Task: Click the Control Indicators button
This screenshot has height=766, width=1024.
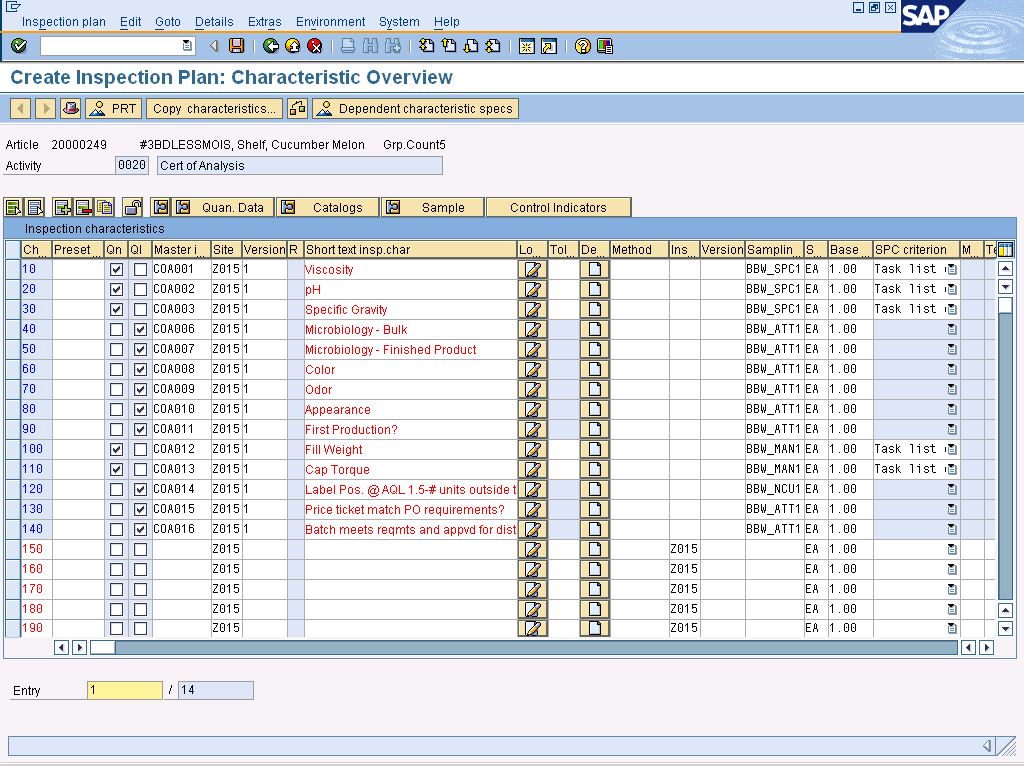Action: pos(558,208)
